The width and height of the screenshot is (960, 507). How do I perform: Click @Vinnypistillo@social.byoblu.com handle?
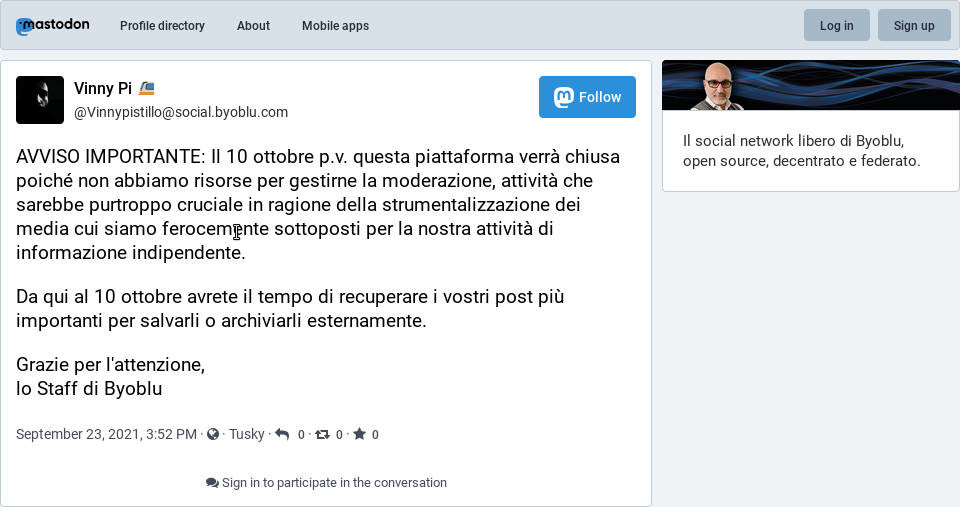181,112
